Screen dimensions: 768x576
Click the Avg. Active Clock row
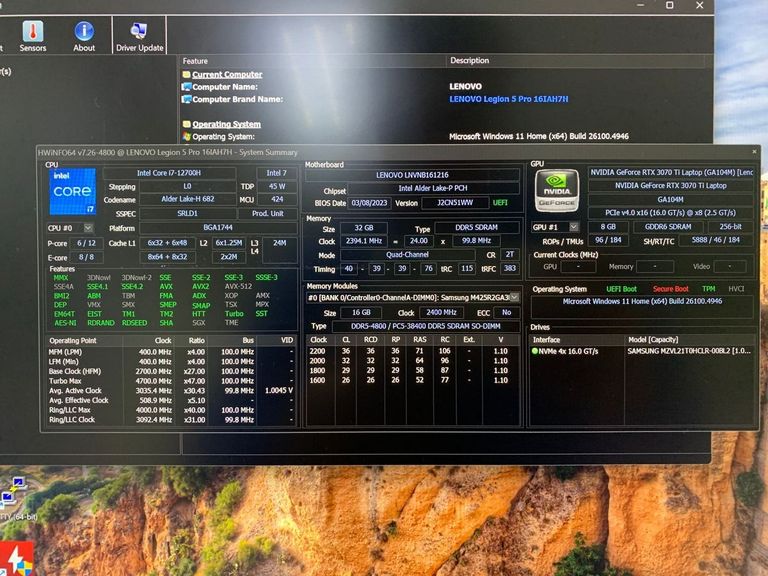[171, 390]
